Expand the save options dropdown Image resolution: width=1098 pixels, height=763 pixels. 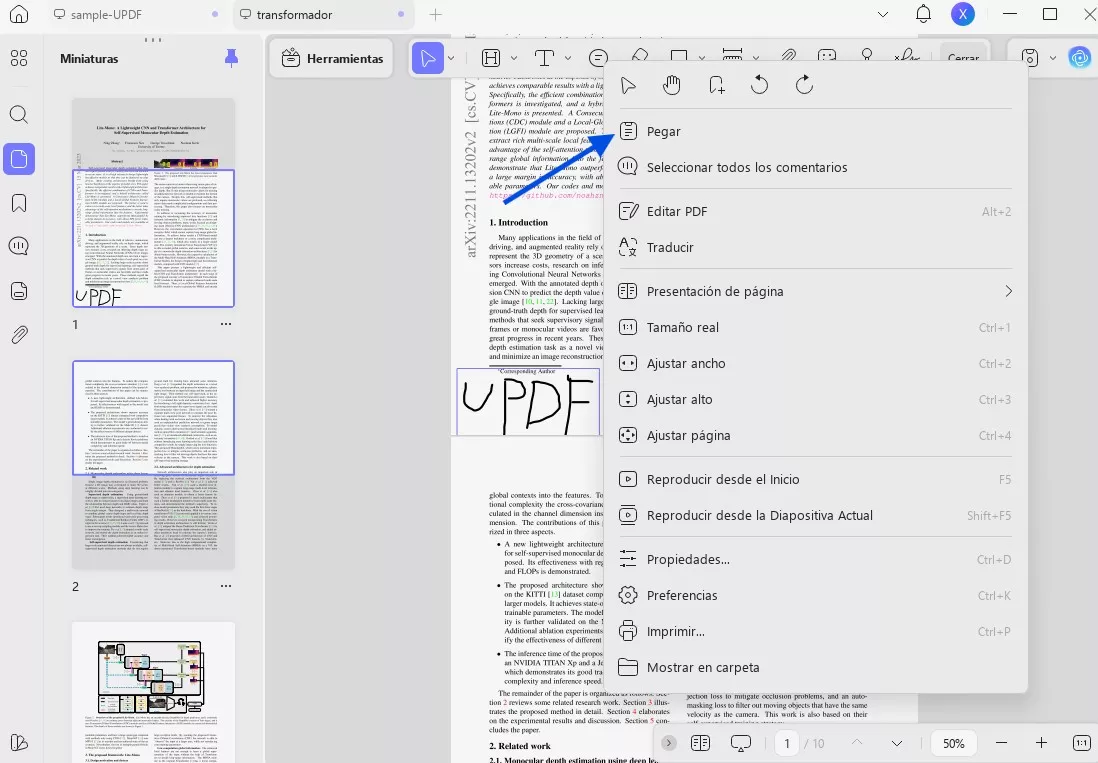[1052, 58]
